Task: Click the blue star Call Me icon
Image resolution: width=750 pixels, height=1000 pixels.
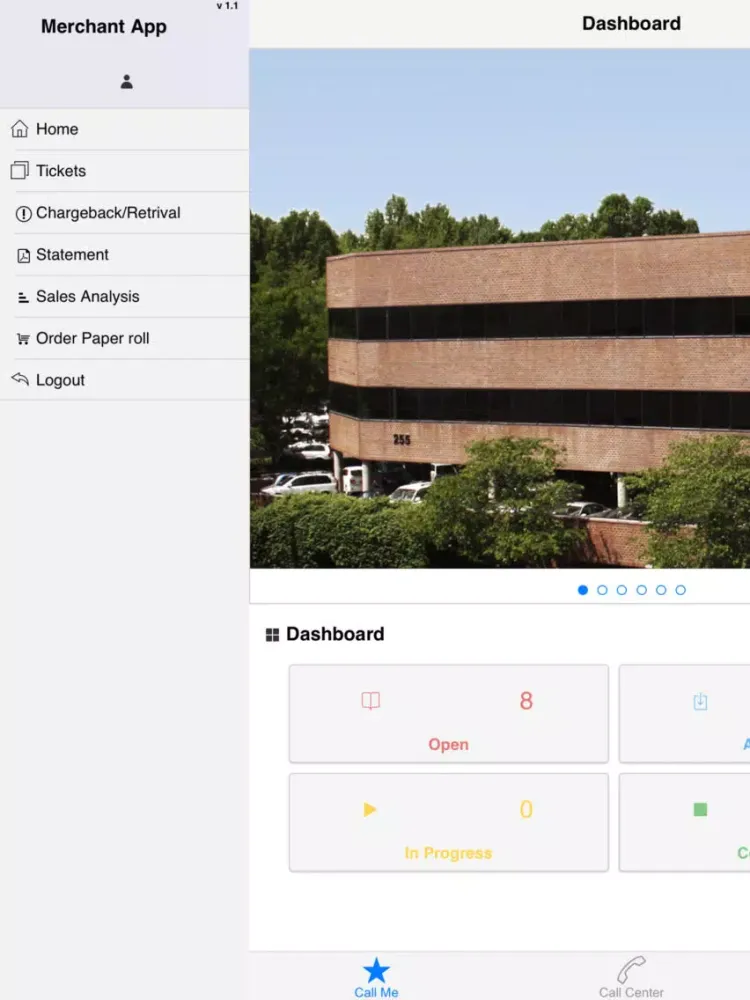Action: click(x=376, y=970)
